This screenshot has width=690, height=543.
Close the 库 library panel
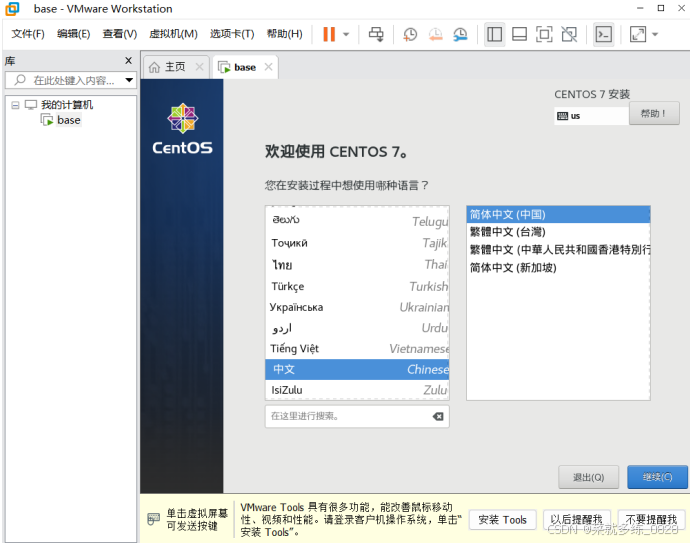click(128, 60)
